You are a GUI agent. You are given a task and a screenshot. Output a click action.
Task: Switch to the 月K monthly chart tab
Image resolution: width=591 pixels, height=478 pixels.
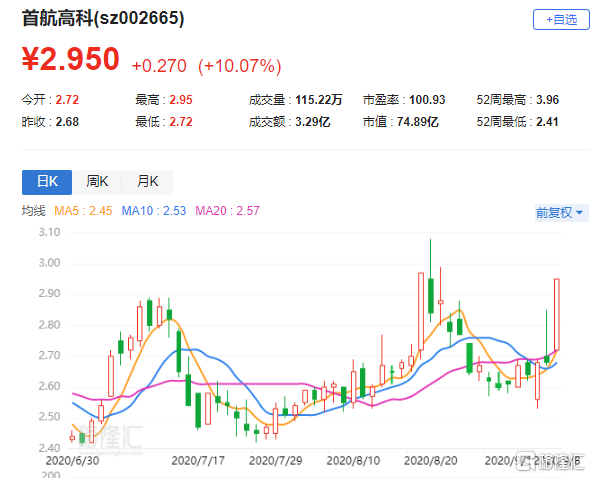click(147, 182)
